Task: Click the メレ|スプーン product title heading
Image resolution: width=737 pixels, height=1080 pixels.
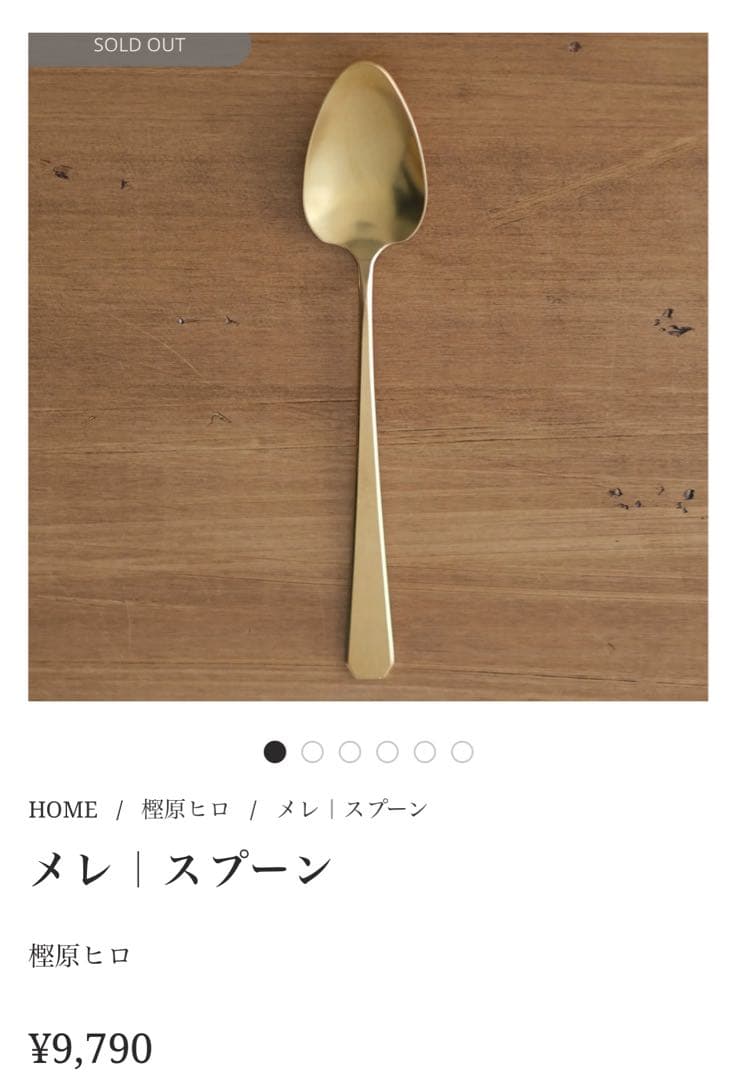Action: [x=181, y=869]
